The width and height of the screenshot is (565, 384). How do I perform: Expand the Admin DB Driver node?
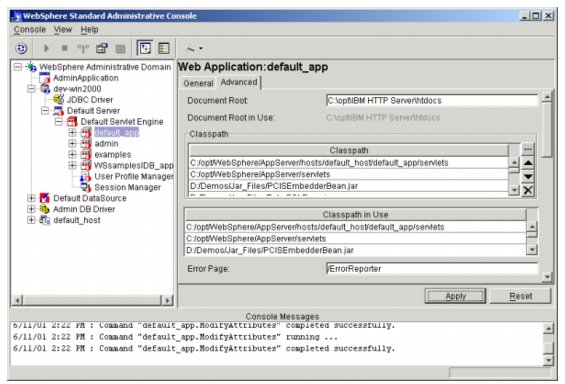(x=31, y=209)
